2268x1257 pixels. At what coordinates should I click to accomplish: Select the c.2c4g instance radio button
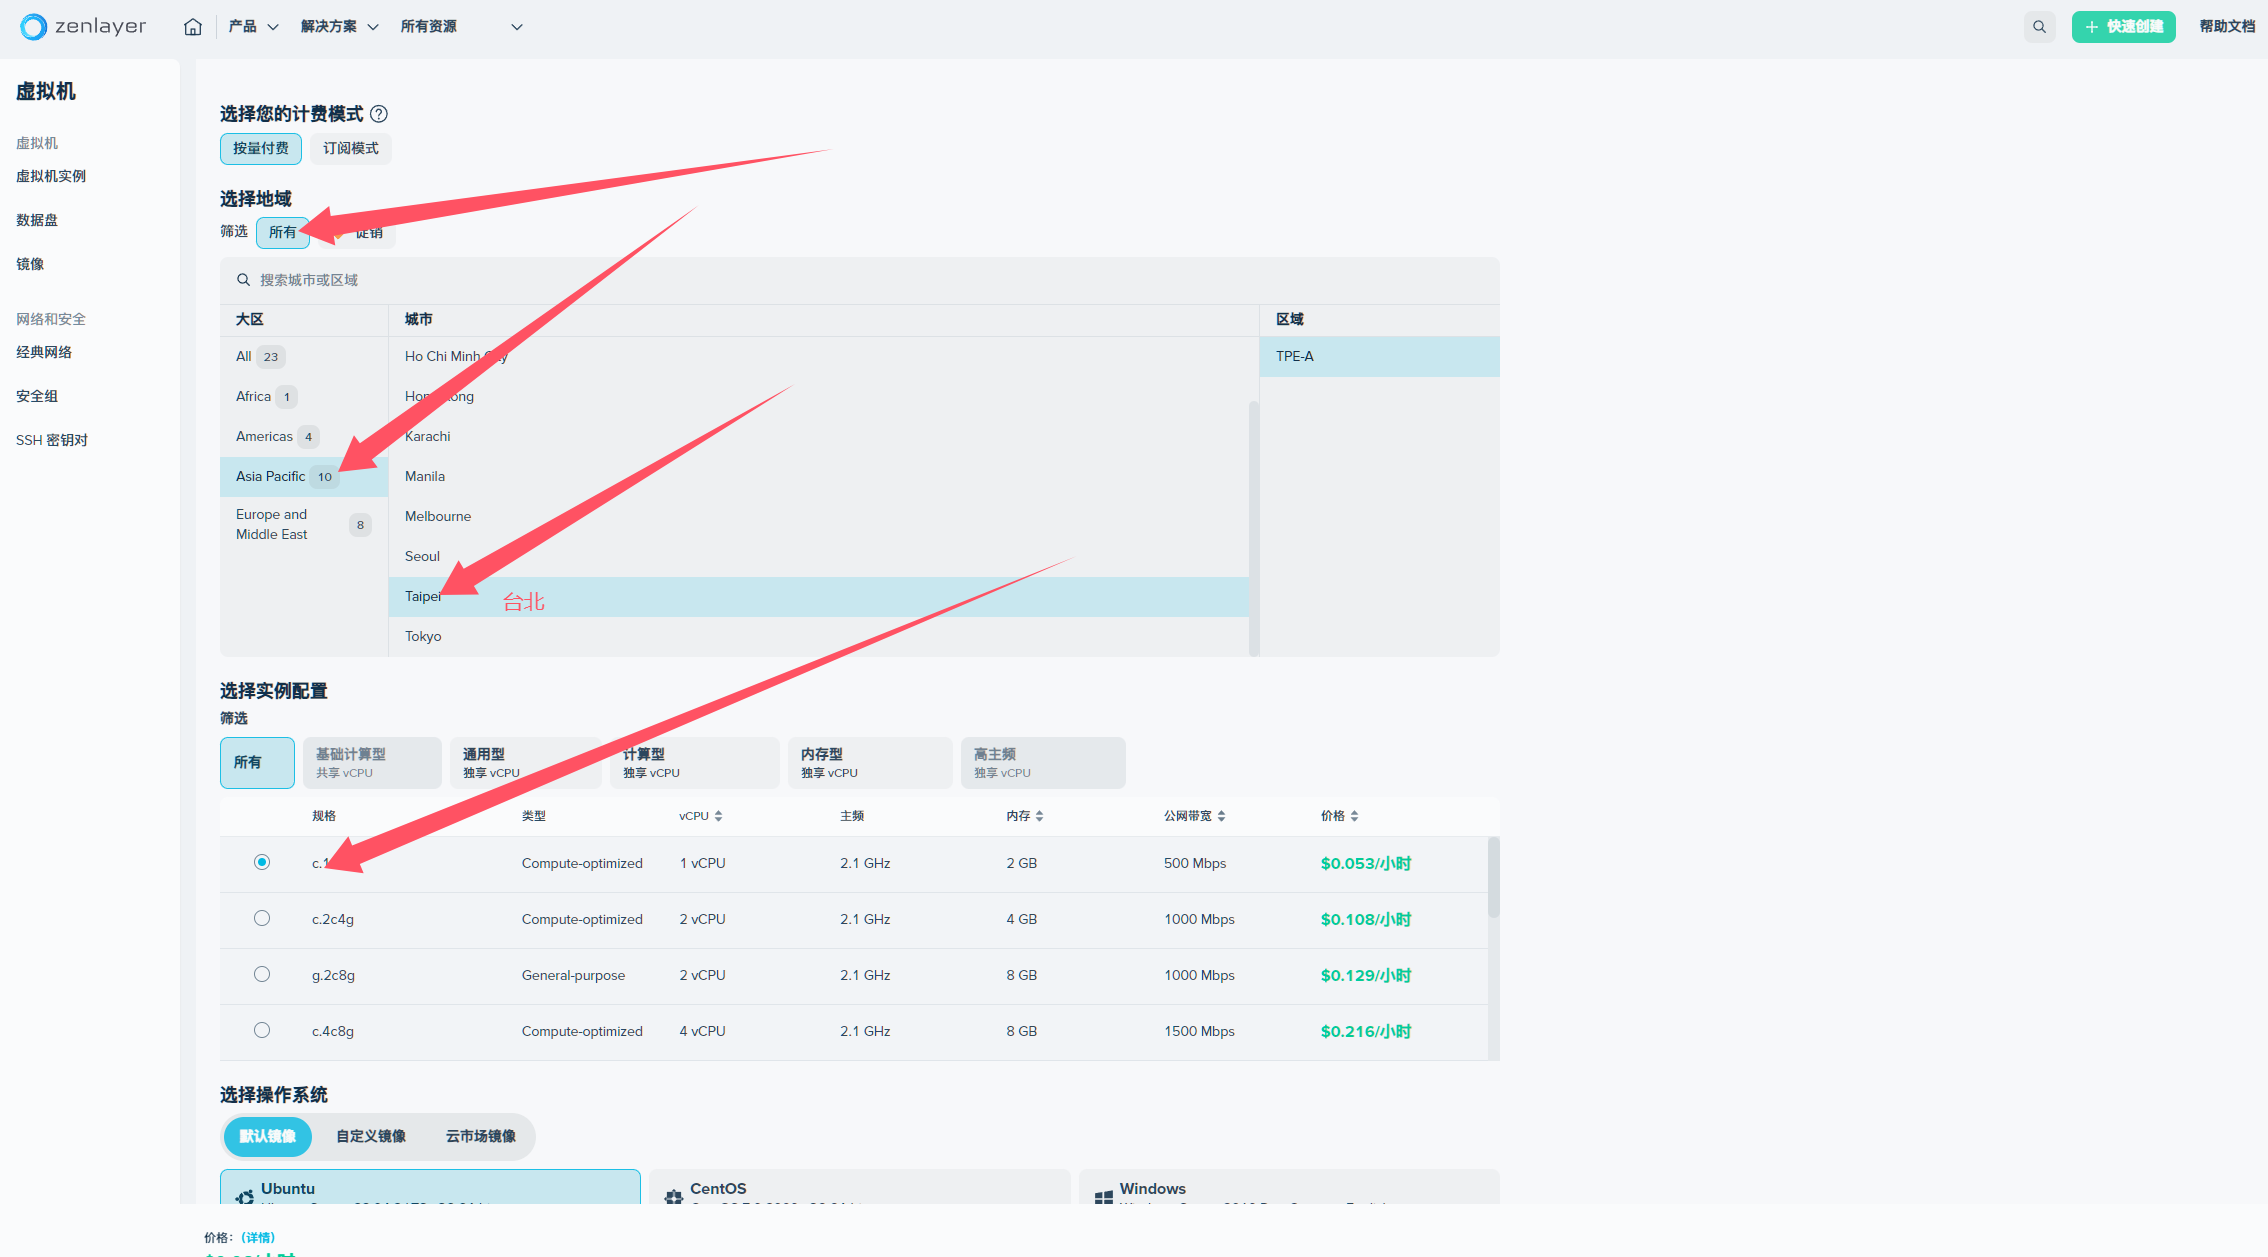(x=262, y=918)
